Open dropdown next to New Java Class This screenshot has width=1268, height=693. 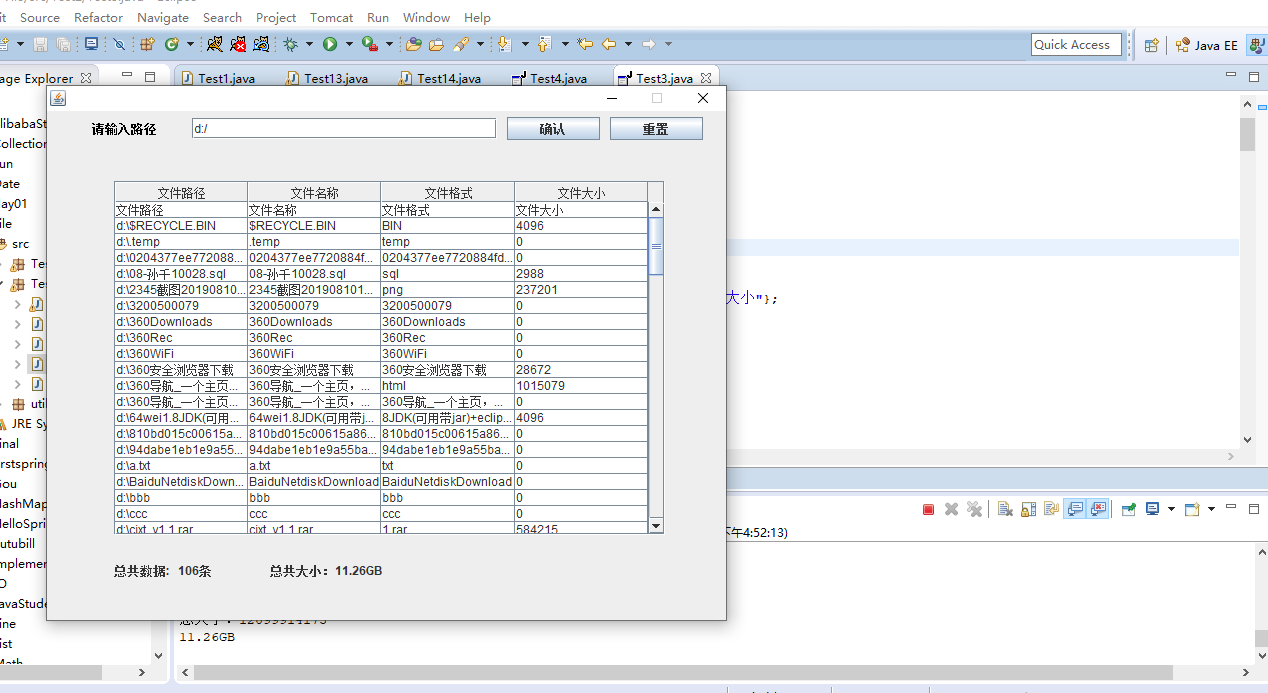[190, 44]
